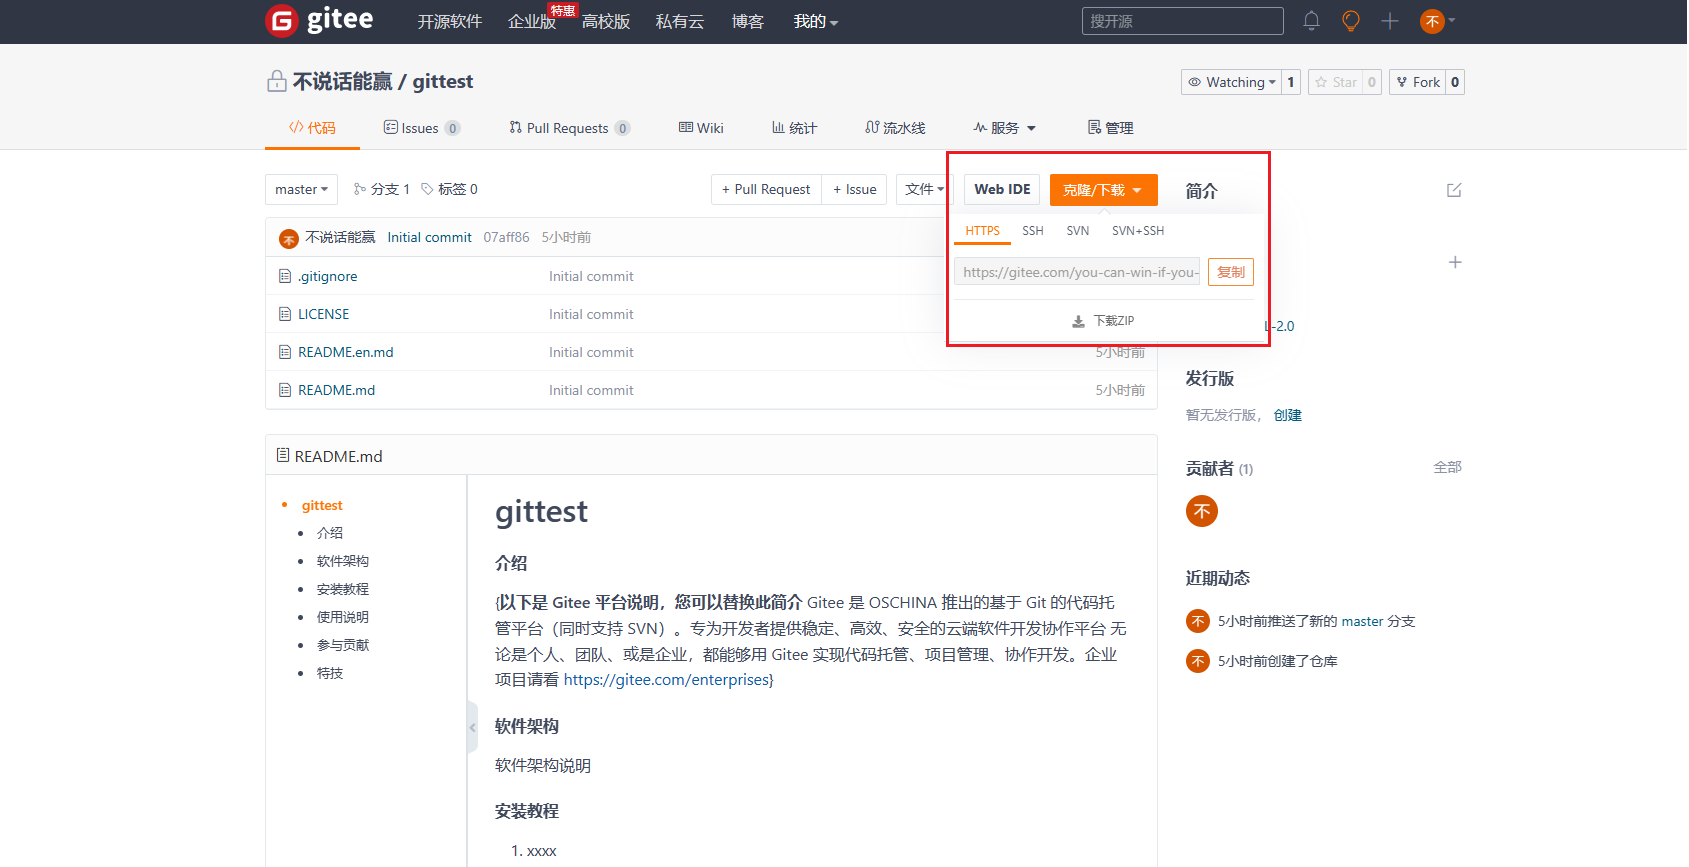Open the Watching dropdown
The width and height of the screenshot is (1689, 867).
(1231, 82)
